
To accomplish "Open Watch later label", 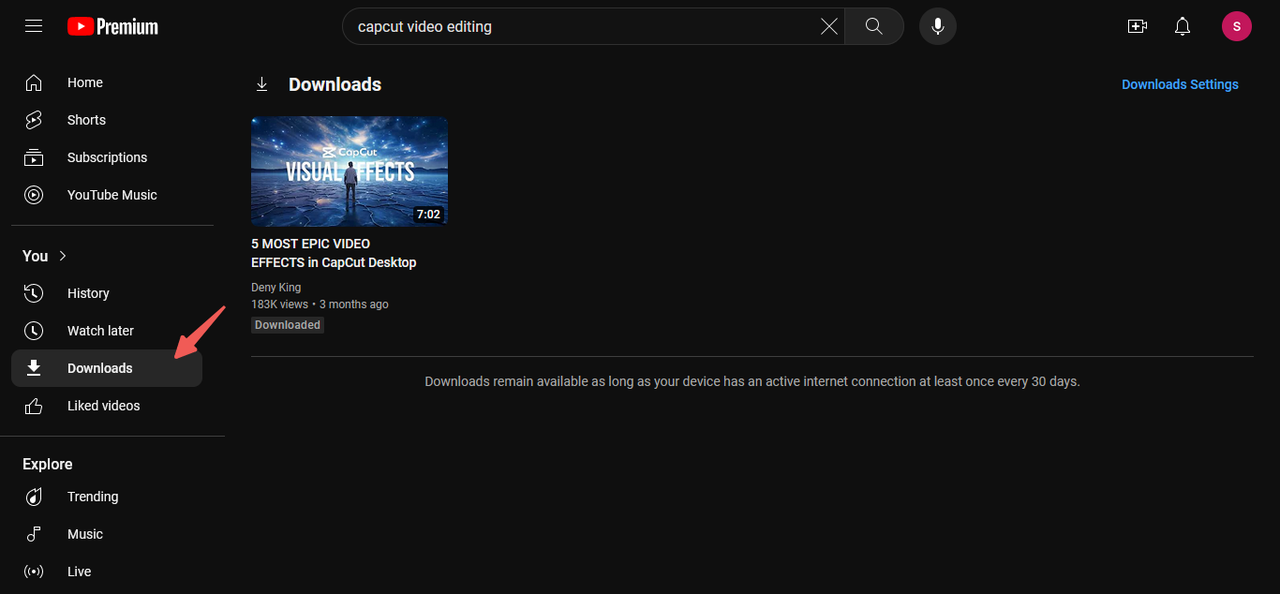I will pos(100,331).
